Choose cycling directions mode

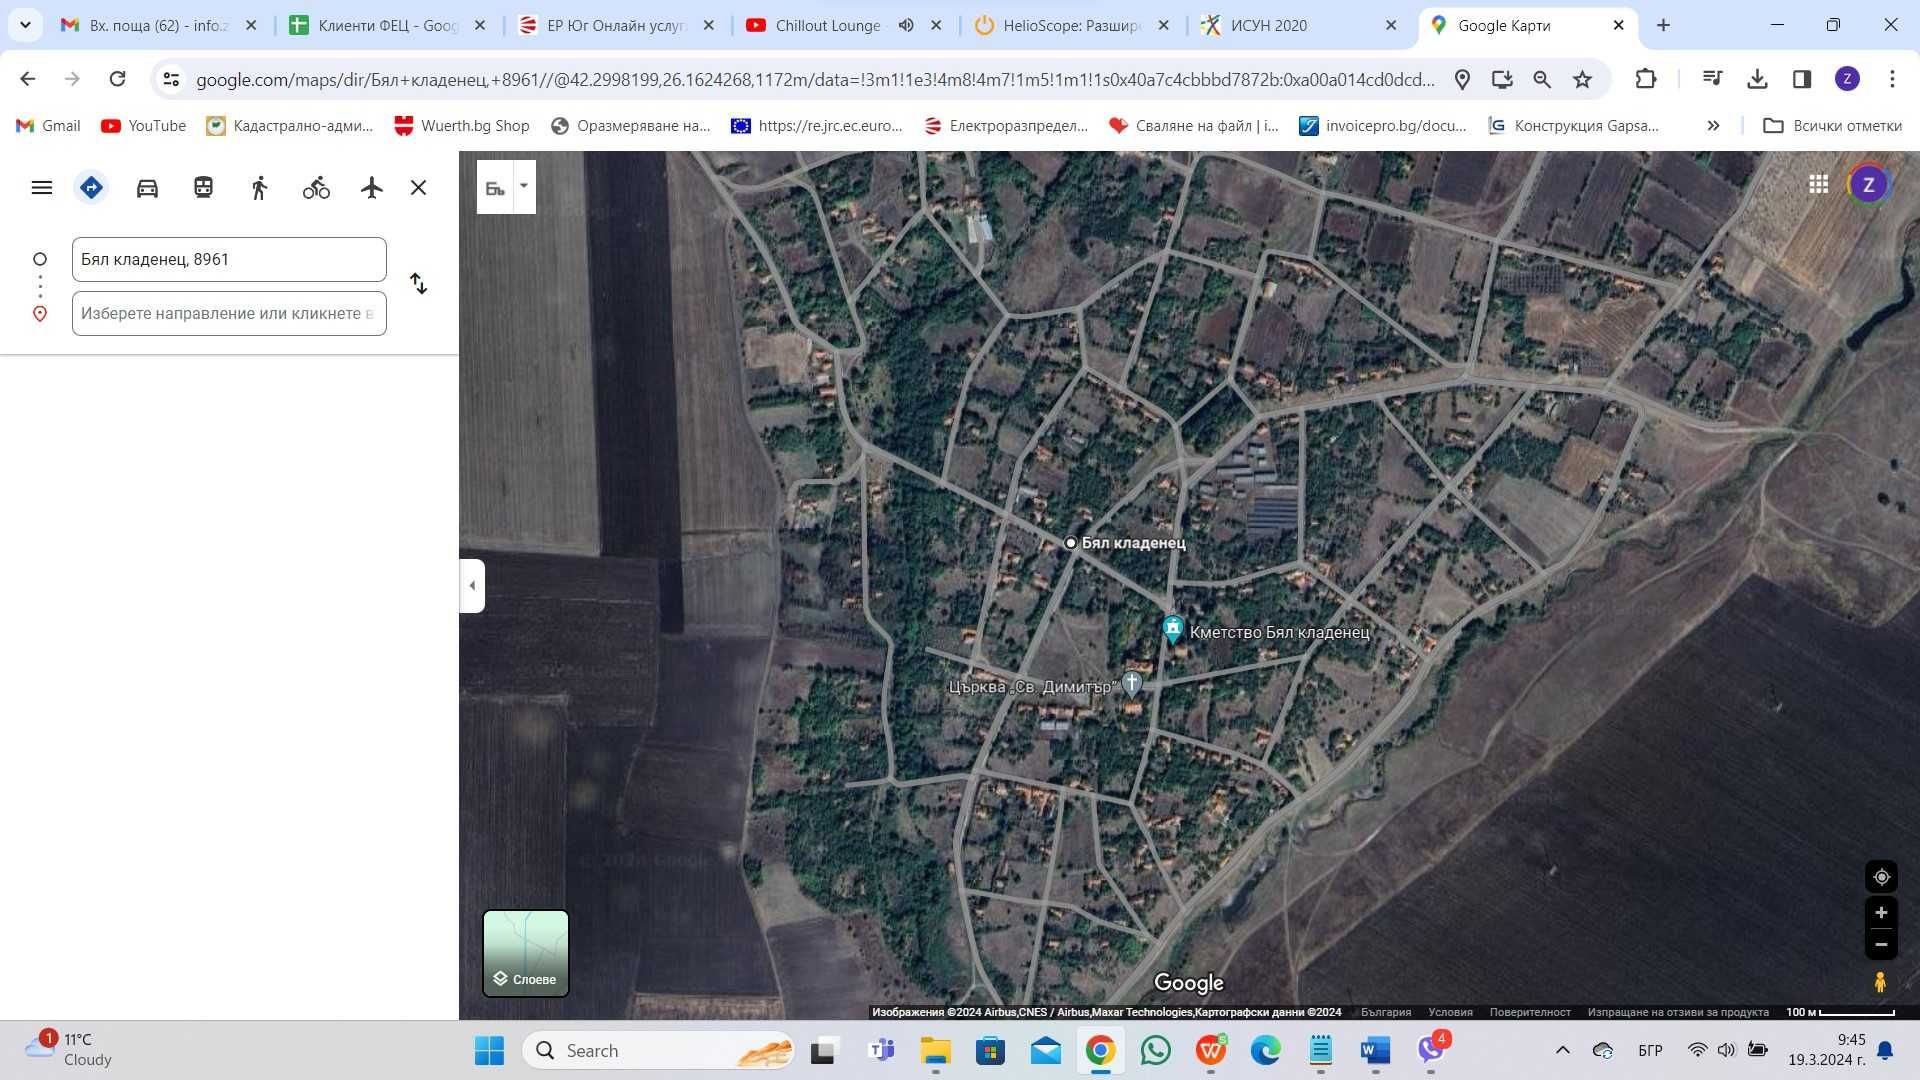pyautogui.click(x=316, y=188)
